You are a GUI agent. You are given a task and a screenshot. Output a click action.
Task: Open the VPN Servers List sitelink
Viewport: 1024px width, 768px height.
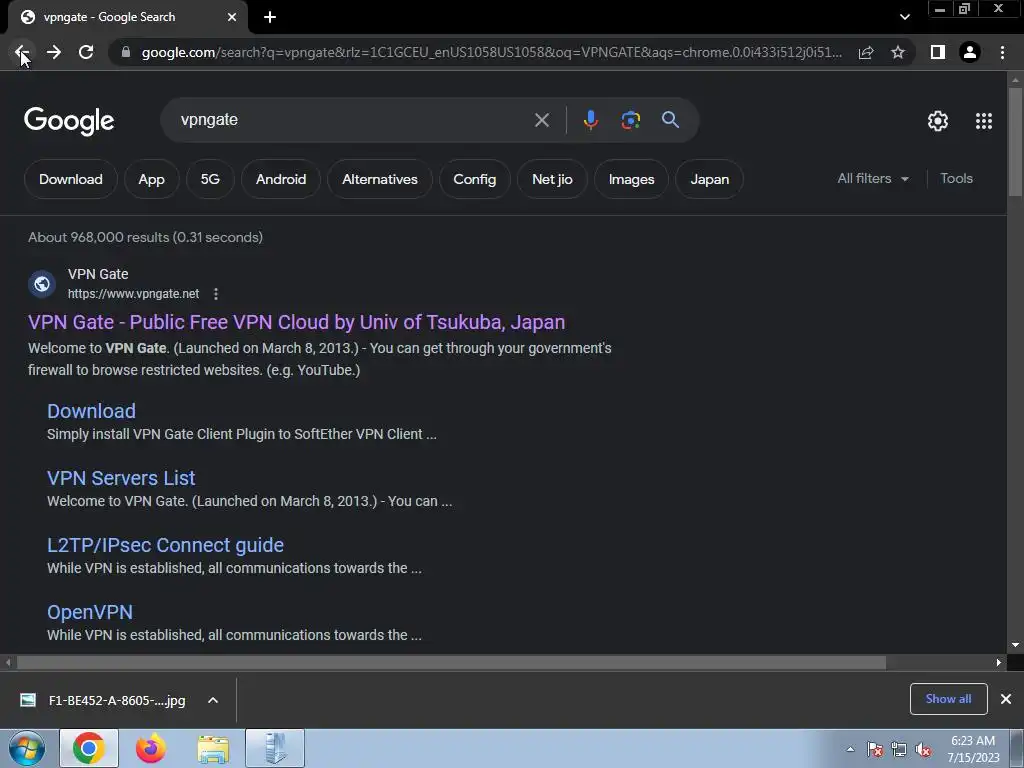pyautogui.click(x=121, y=478)
